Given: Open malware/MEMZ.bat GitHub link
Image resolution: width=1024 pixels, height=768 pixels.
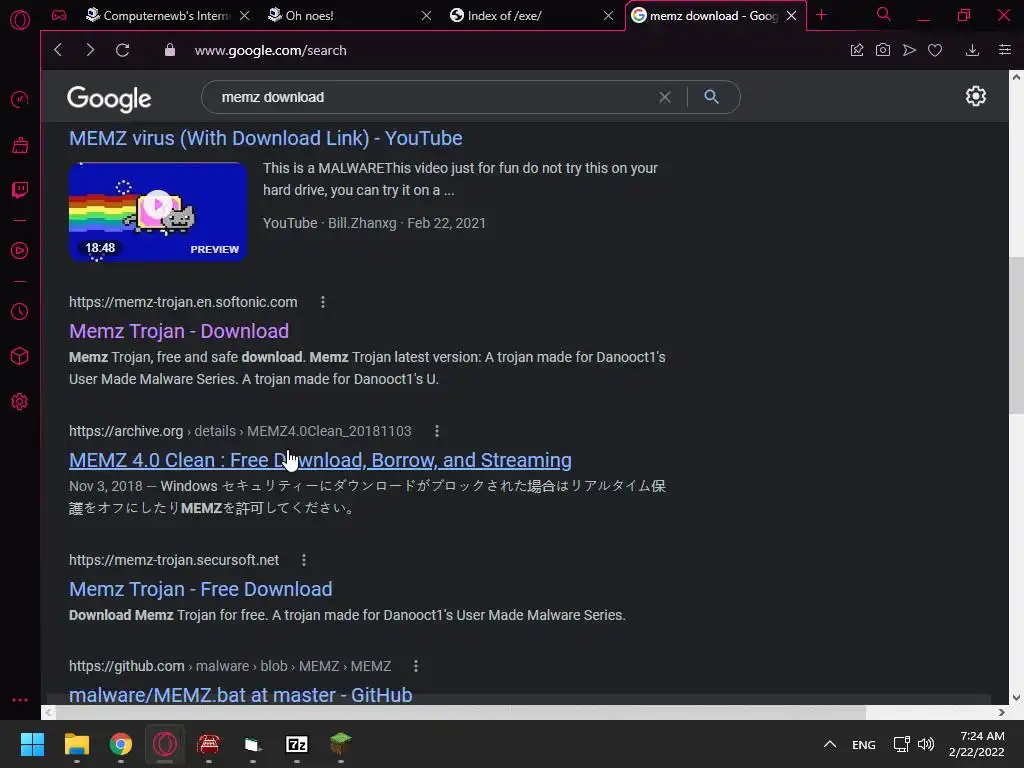Looking at the screenshot, I should [240, 694].
